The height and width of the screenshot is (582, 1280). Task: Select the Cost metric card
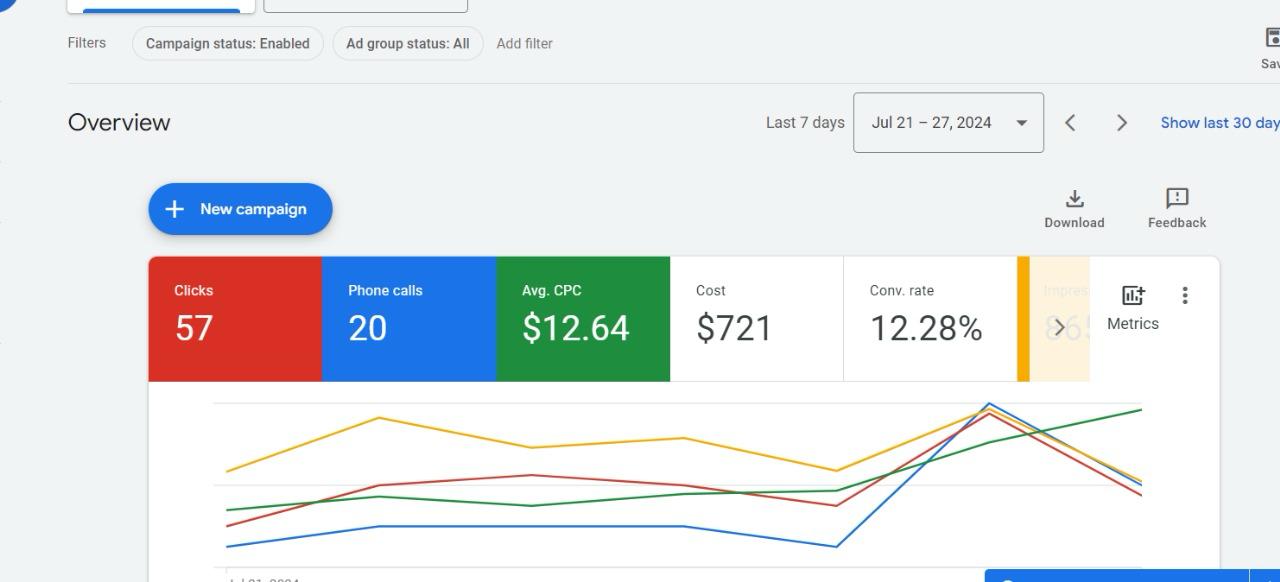pos(757,319)
